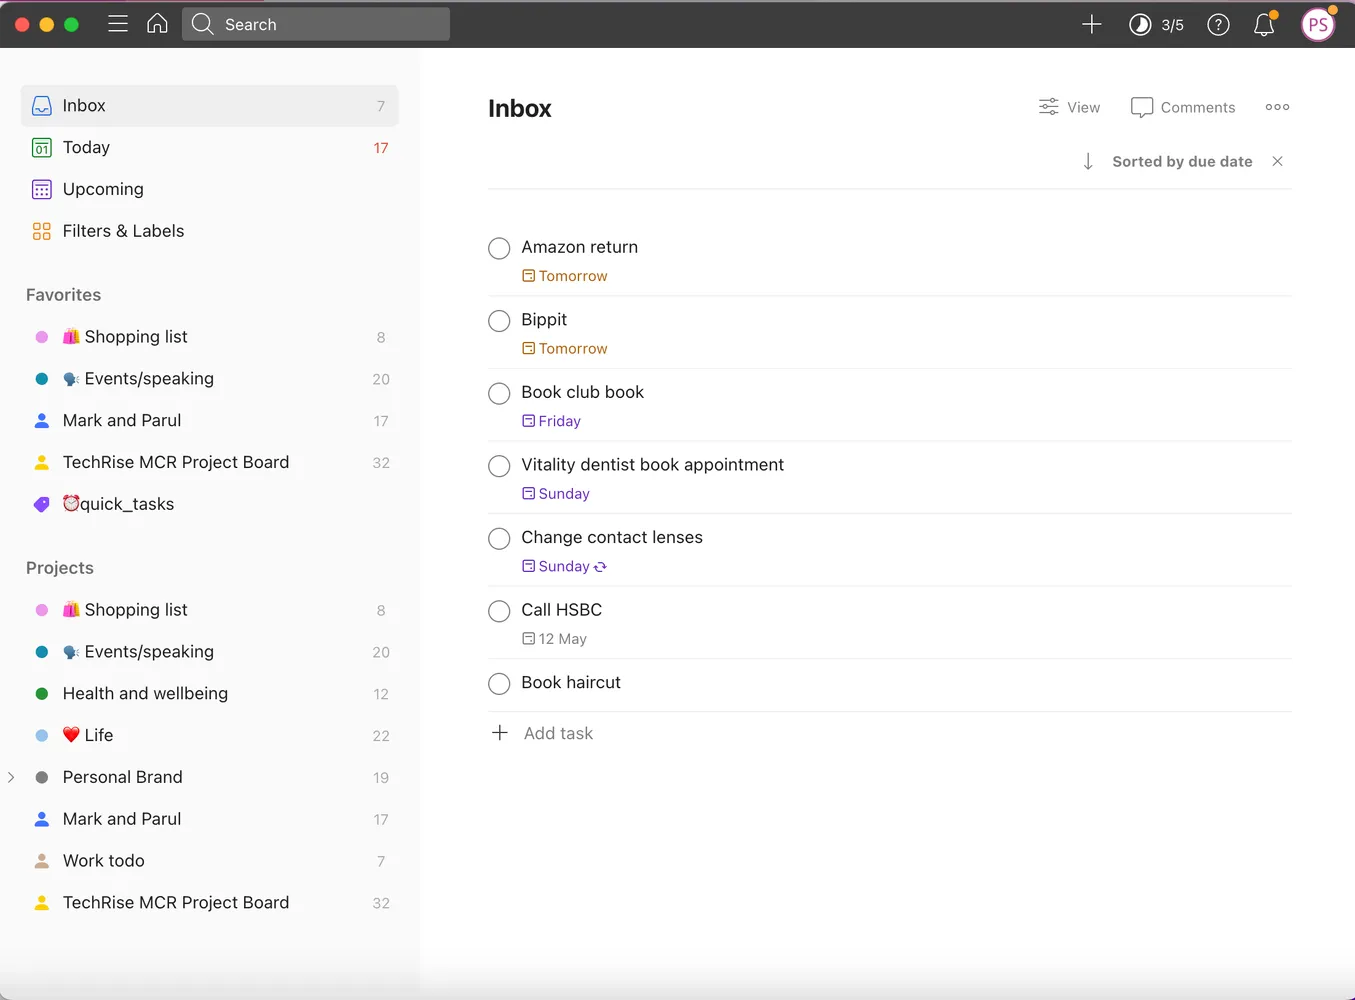
Task: Go to the home icon
Action: [x=157, y=24]
